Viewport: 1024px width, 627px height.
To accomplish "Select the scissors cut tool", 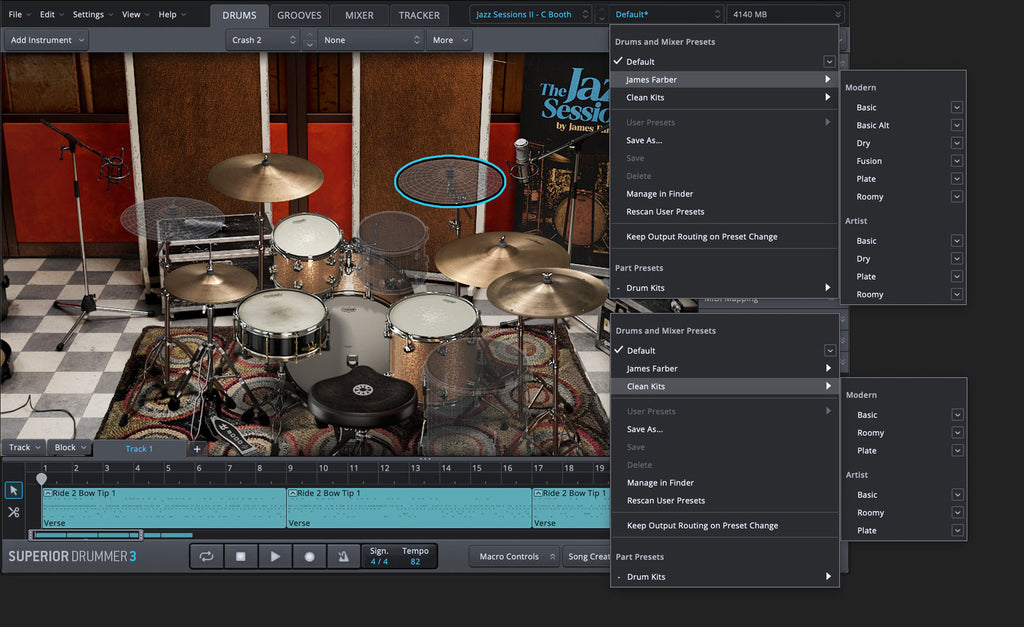I will coord(14,512).
